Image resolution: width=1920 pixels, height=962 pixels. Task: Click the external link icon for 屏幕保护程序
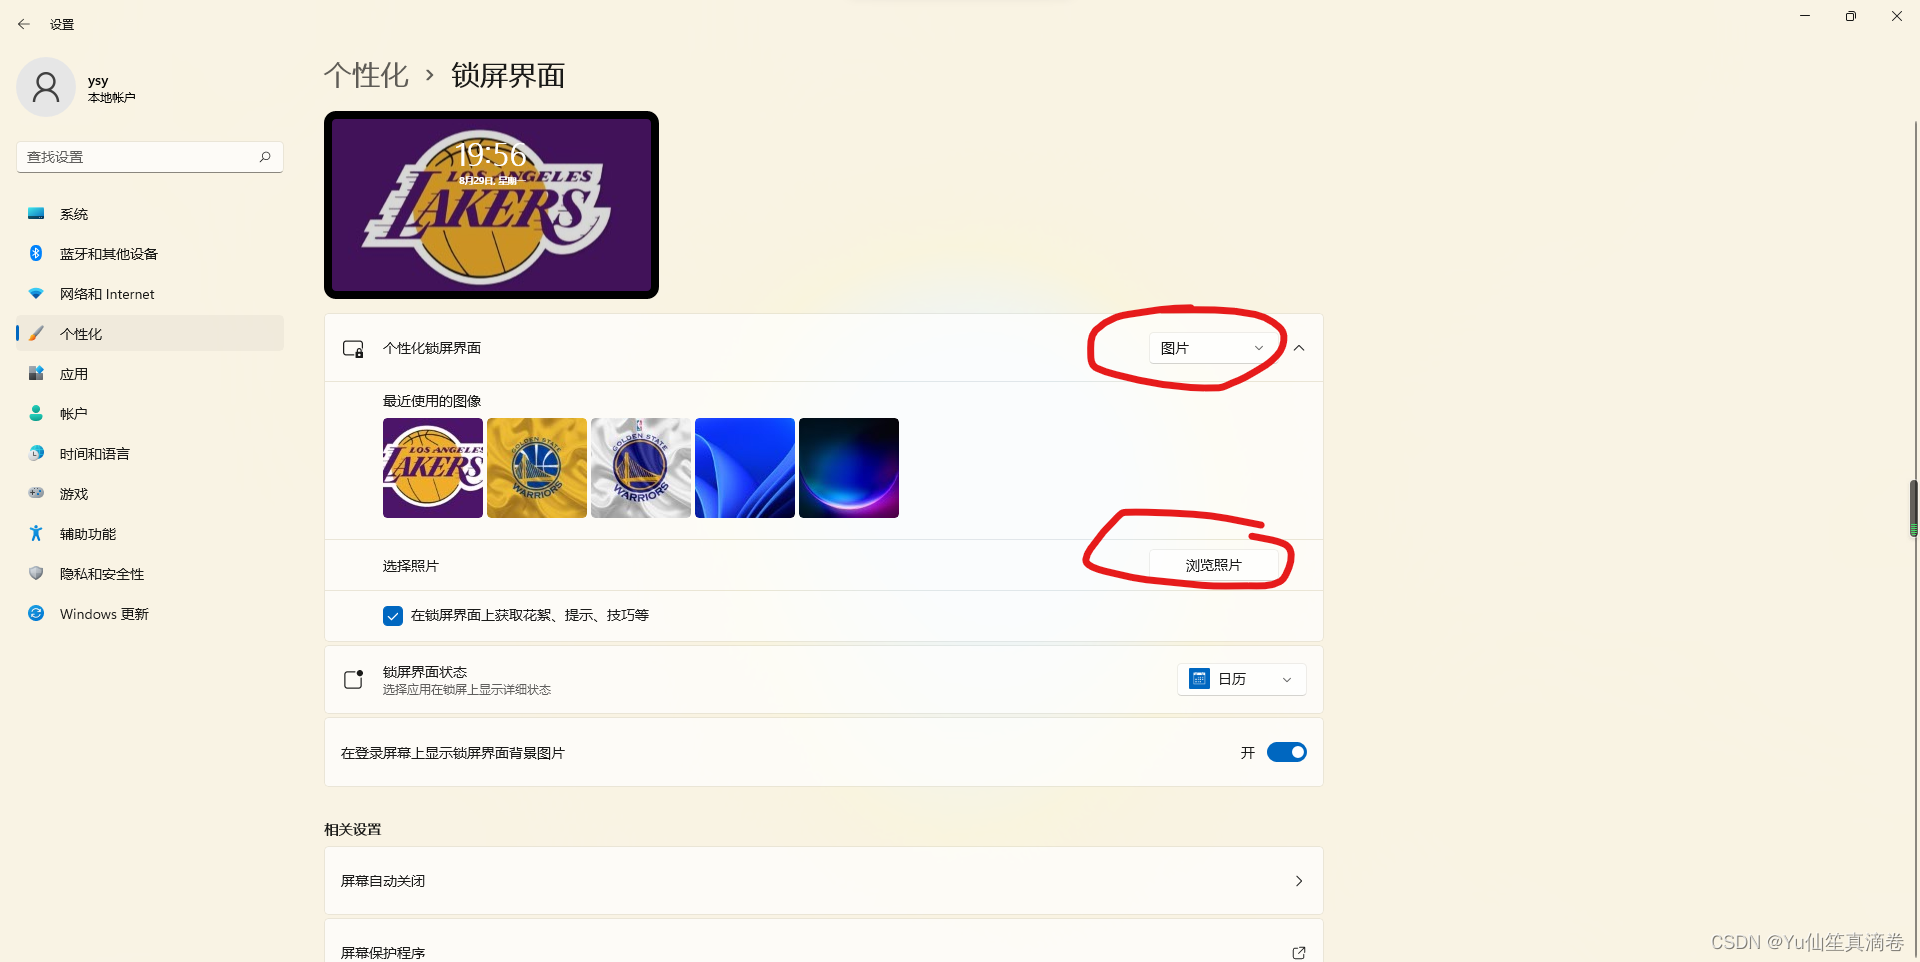pyautogui.click(x=1299, y=953)
